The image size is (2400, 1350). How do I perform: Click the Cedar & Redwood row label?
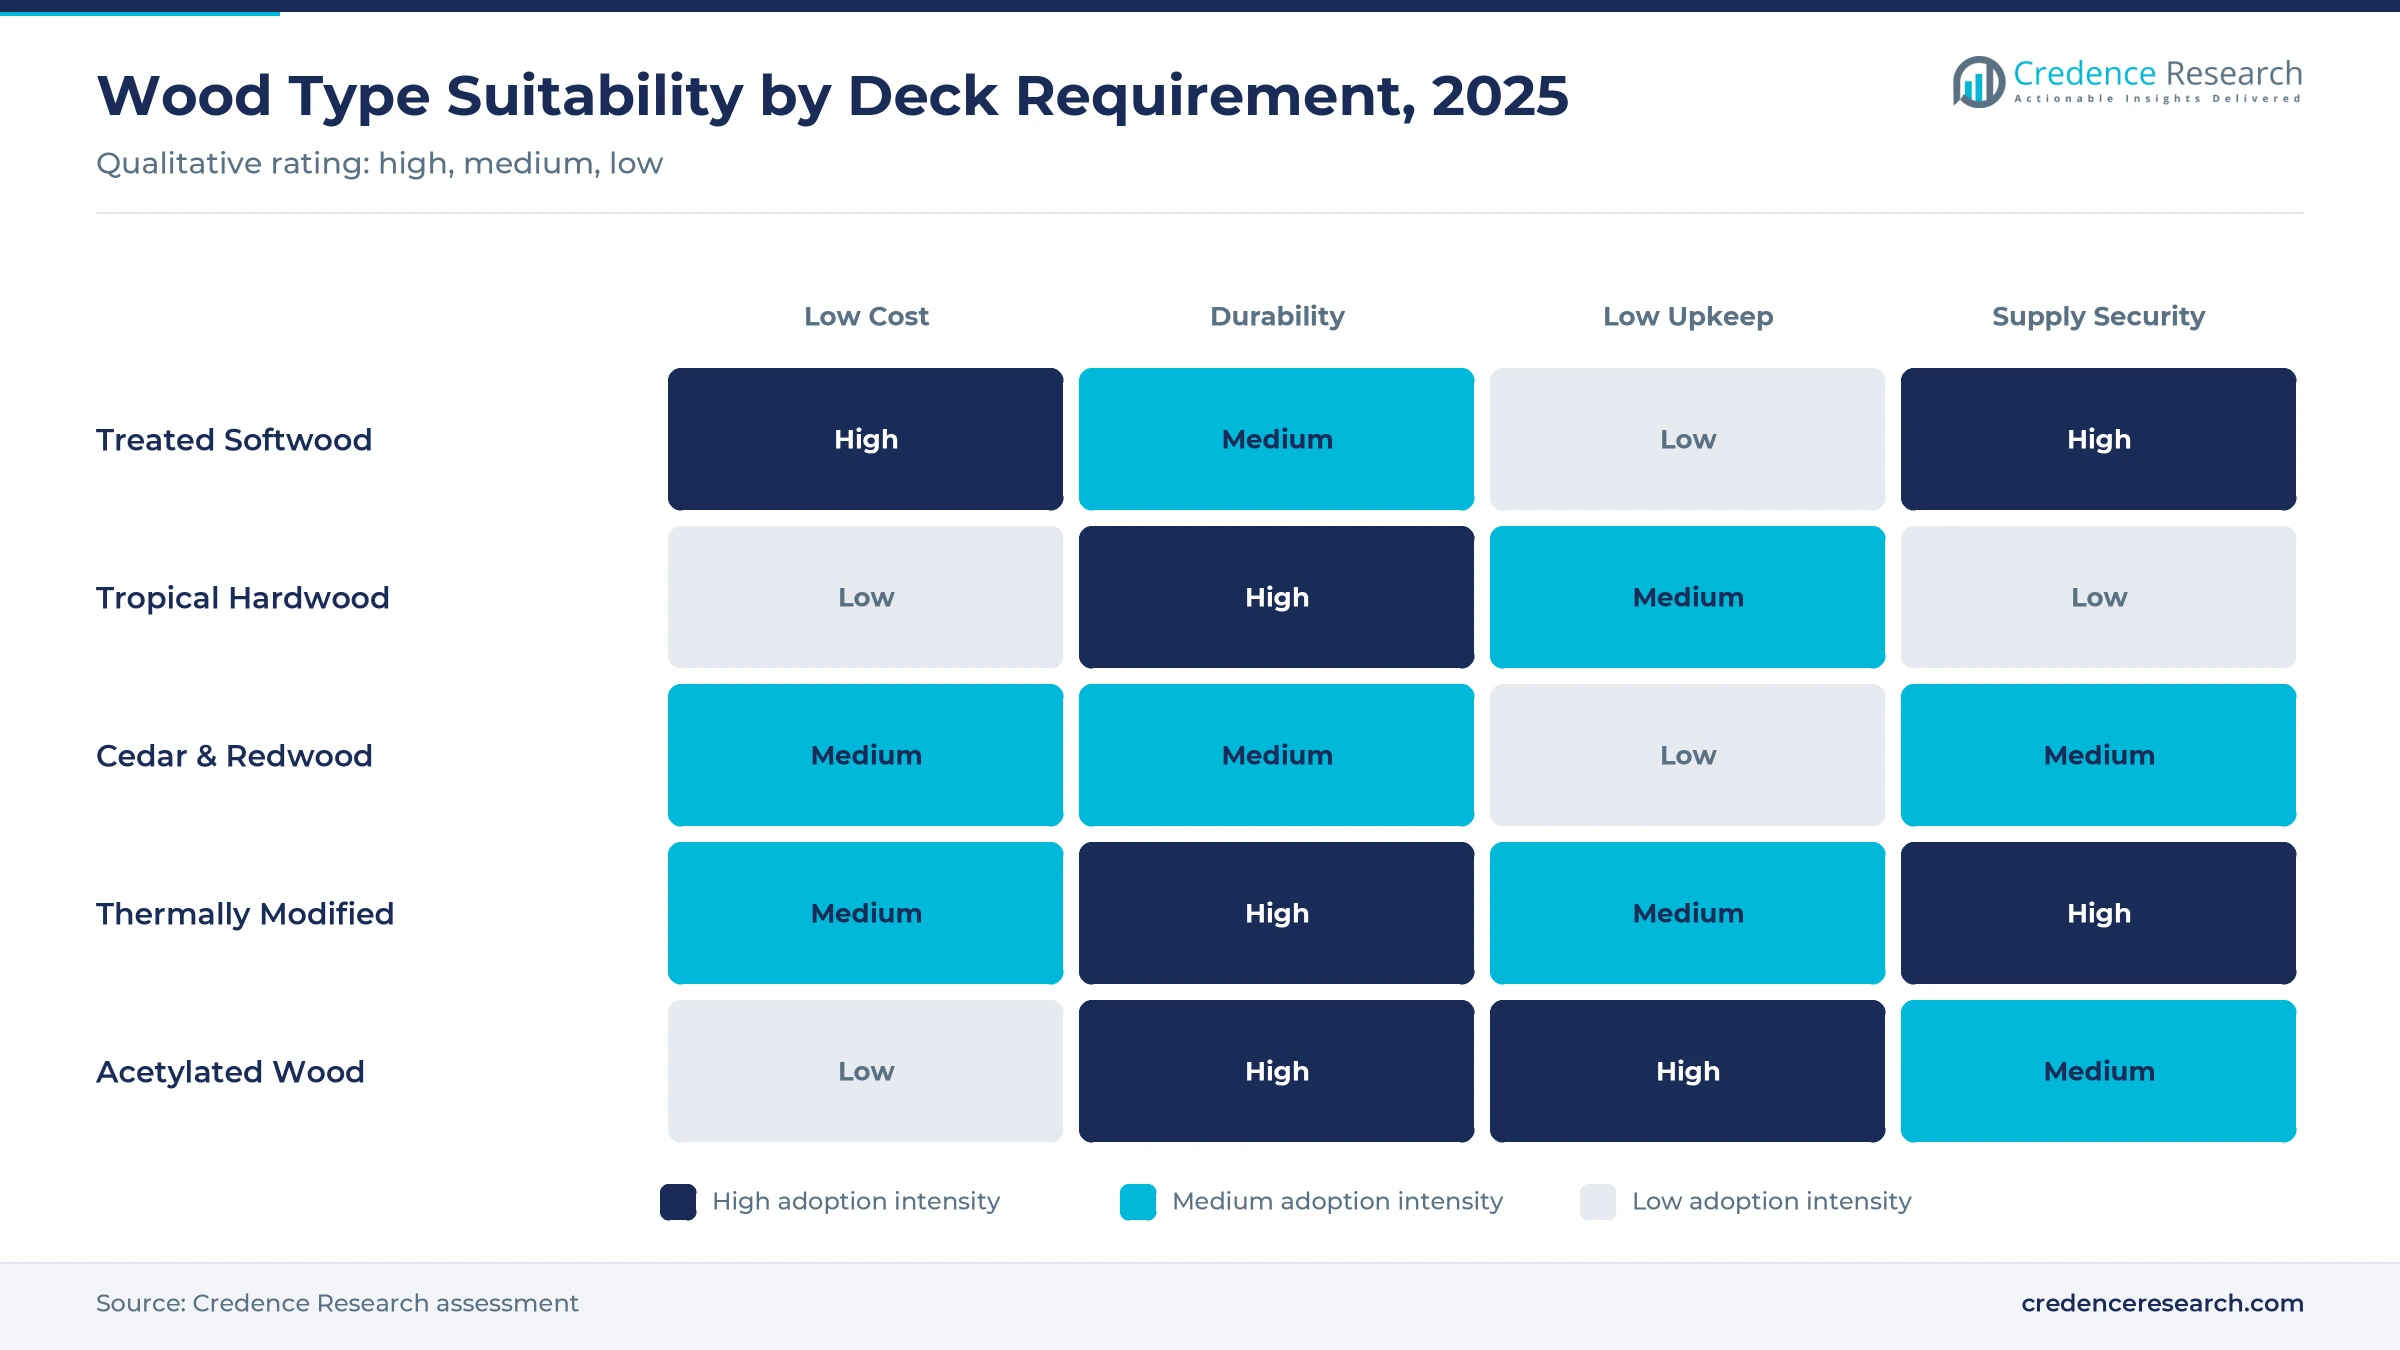(x=234, y=755)
